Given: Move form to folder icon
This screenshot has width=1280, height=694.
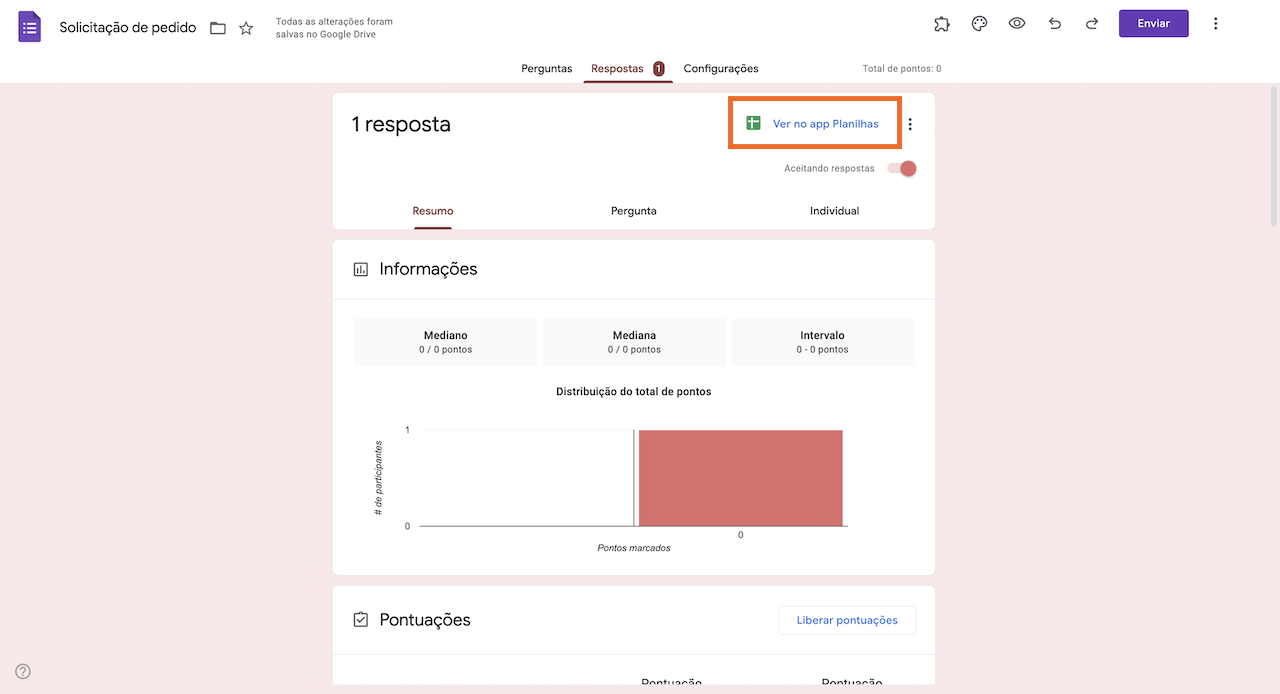Looking at the screenshot, I should [x=218, y=28].
